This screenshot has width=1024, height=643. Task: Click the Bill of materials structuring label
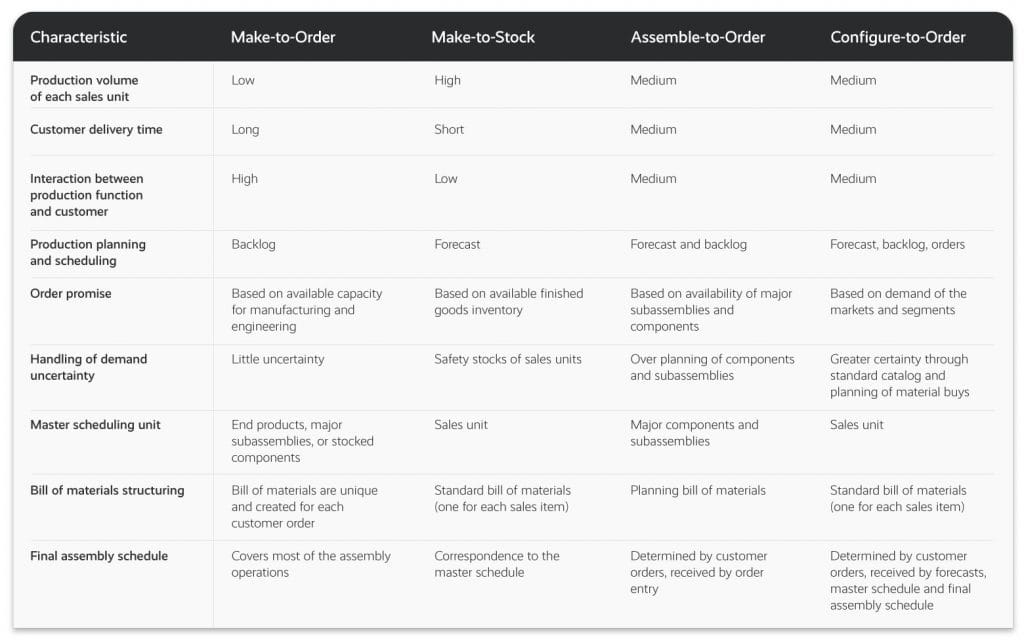[x=107, y=491]
